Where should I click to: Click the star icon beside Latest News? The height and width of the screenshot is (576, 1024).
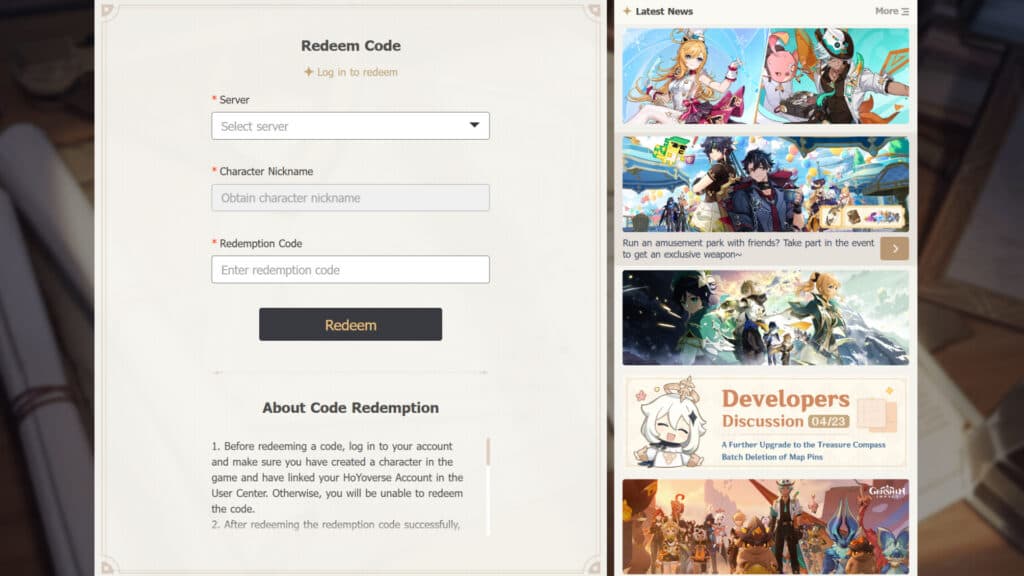pos(627,11)
